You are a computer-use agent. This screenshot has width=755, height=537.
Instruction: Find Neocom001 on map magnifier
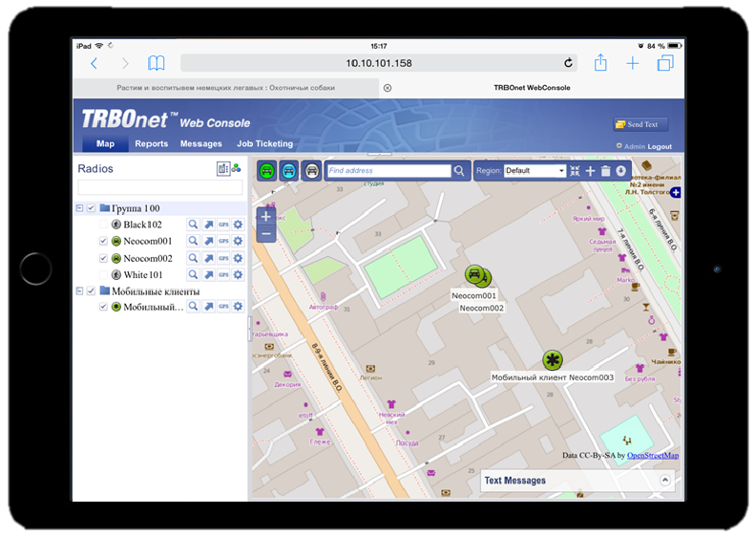(193, 241)
